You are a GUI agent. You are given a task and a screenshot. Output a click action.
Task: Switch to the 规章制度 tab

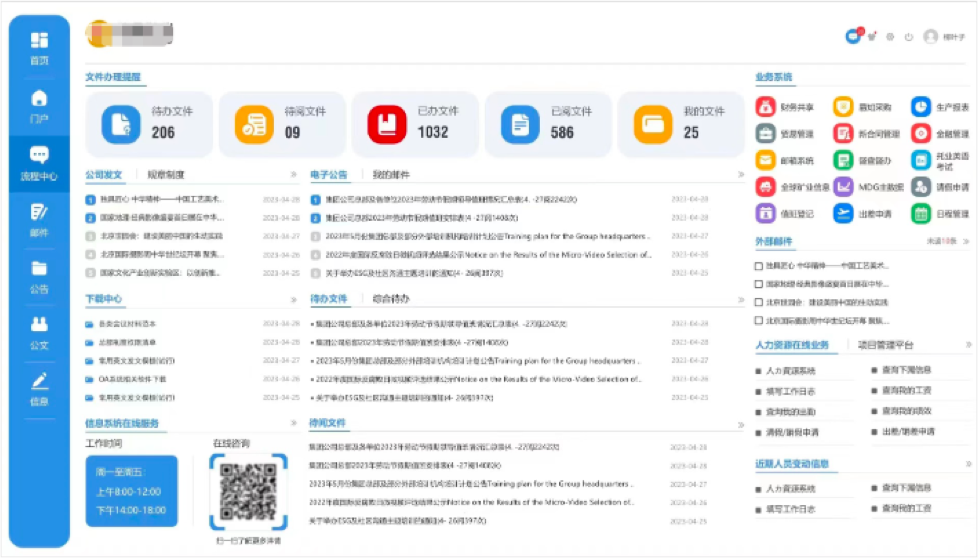(x=166, y=174)
